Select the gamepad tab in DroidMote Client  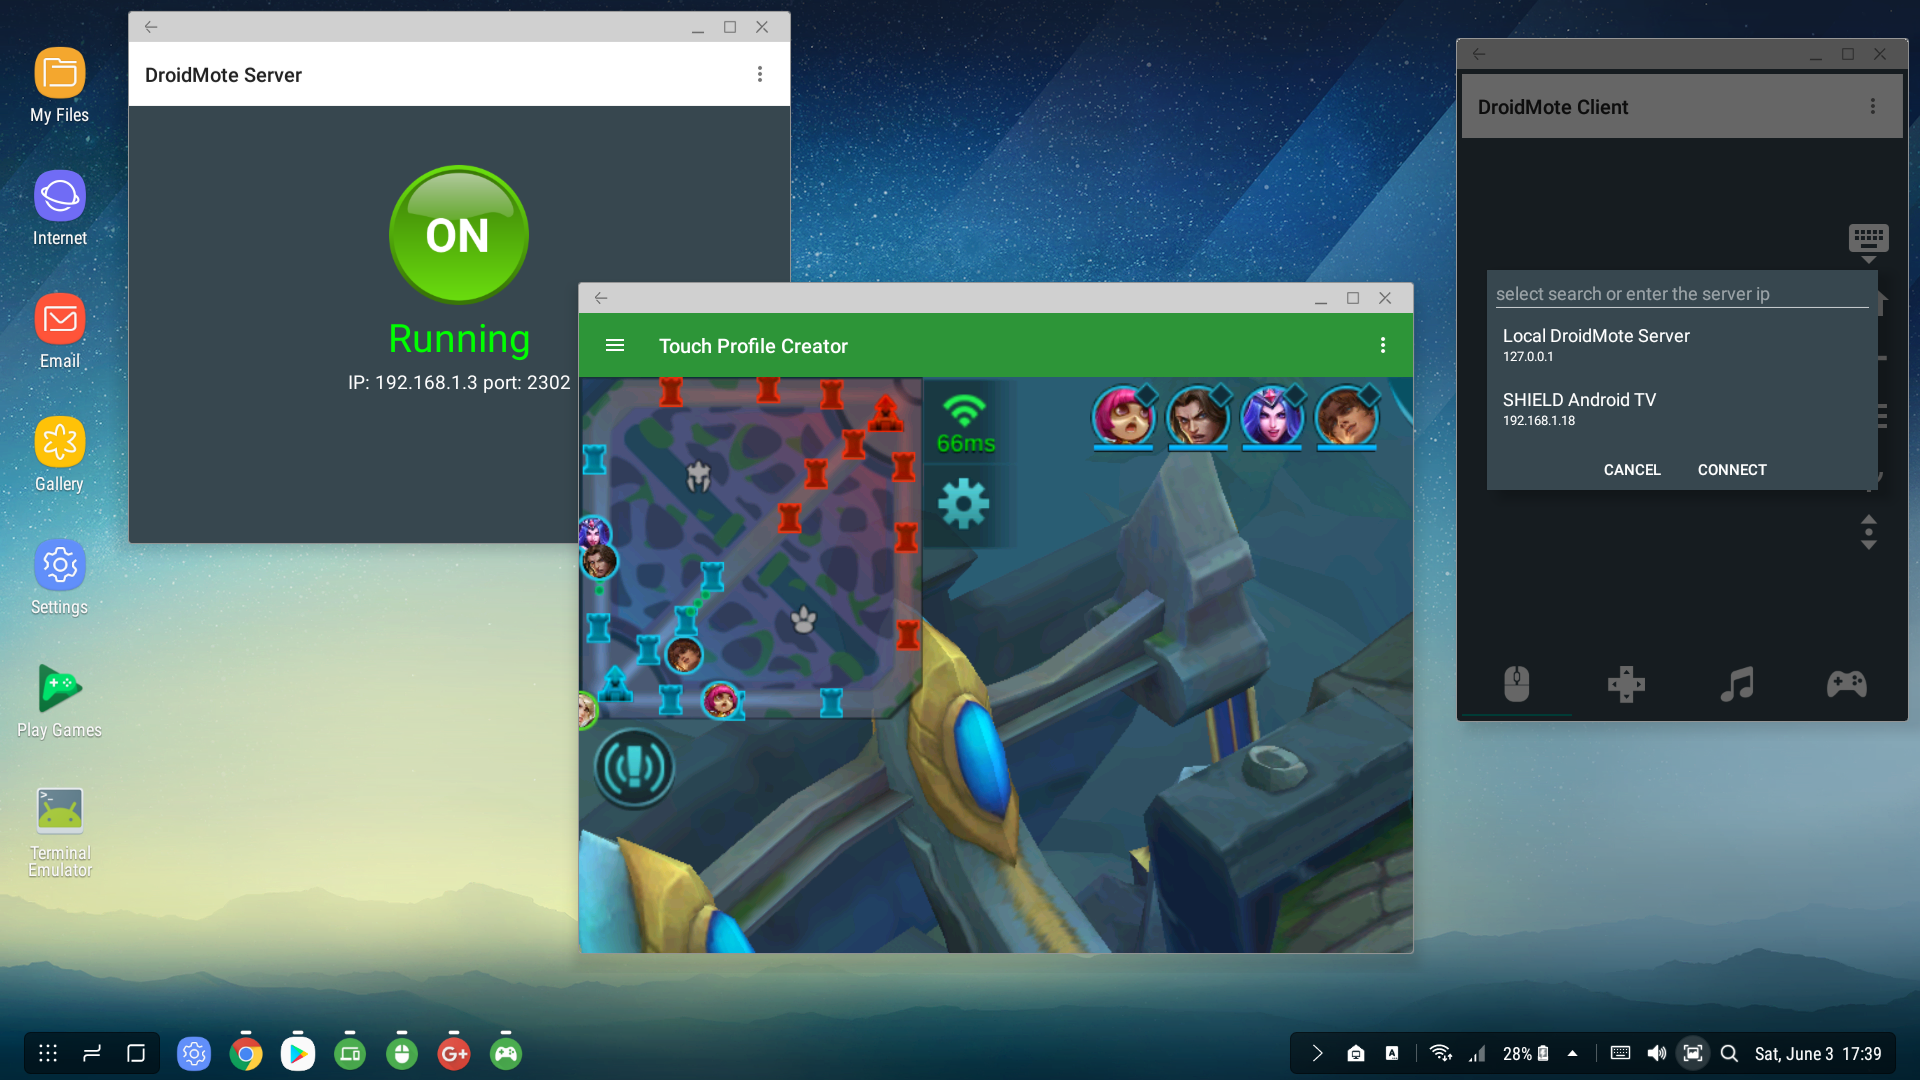tap(1846, 684)
